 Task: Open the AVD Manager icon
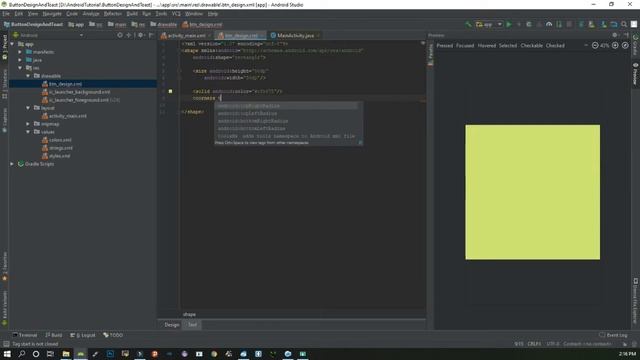[591, 24]
